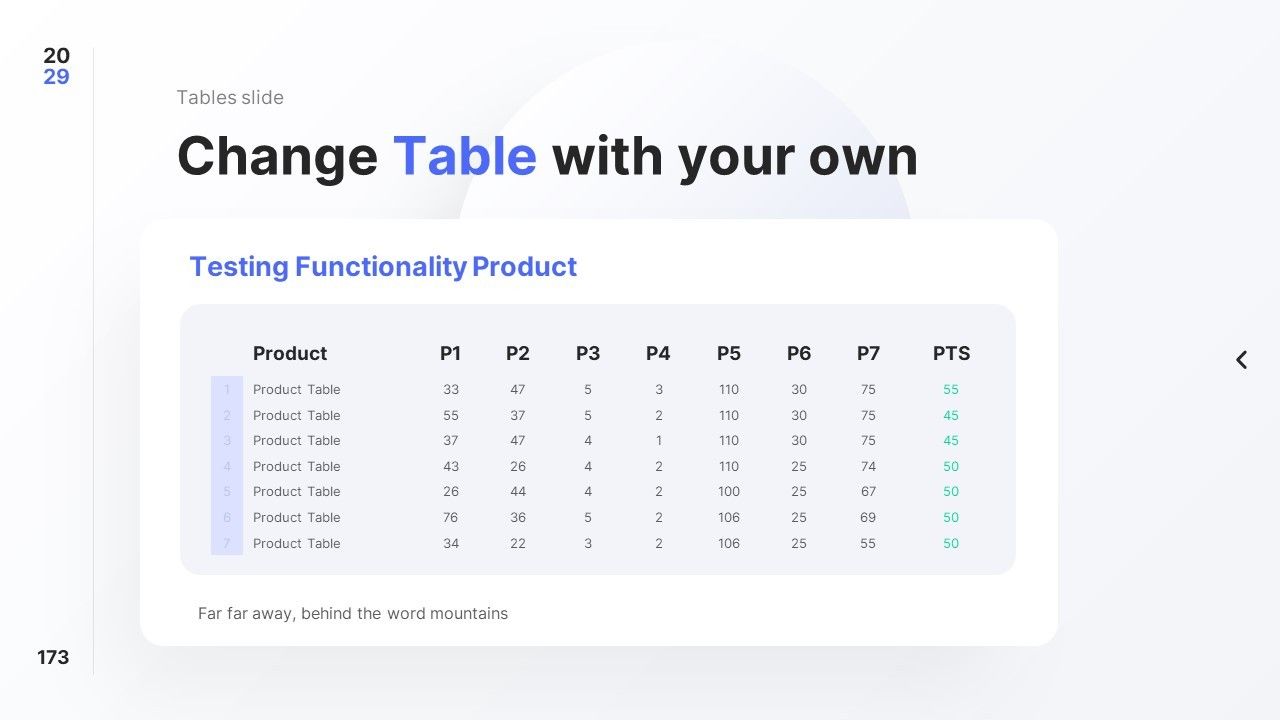Select row number 4 index cell
Viewport: 1280px width, 720px height.
click(227, 466)
